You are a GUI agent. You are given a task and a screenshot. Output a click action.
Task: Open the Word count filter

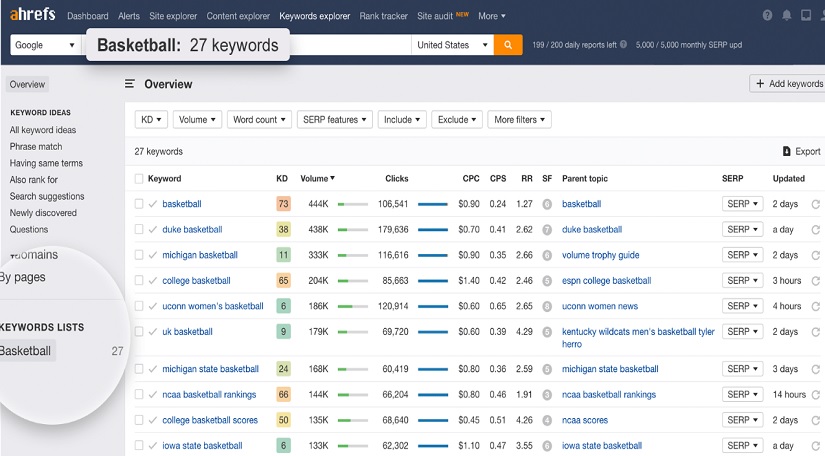259,119
